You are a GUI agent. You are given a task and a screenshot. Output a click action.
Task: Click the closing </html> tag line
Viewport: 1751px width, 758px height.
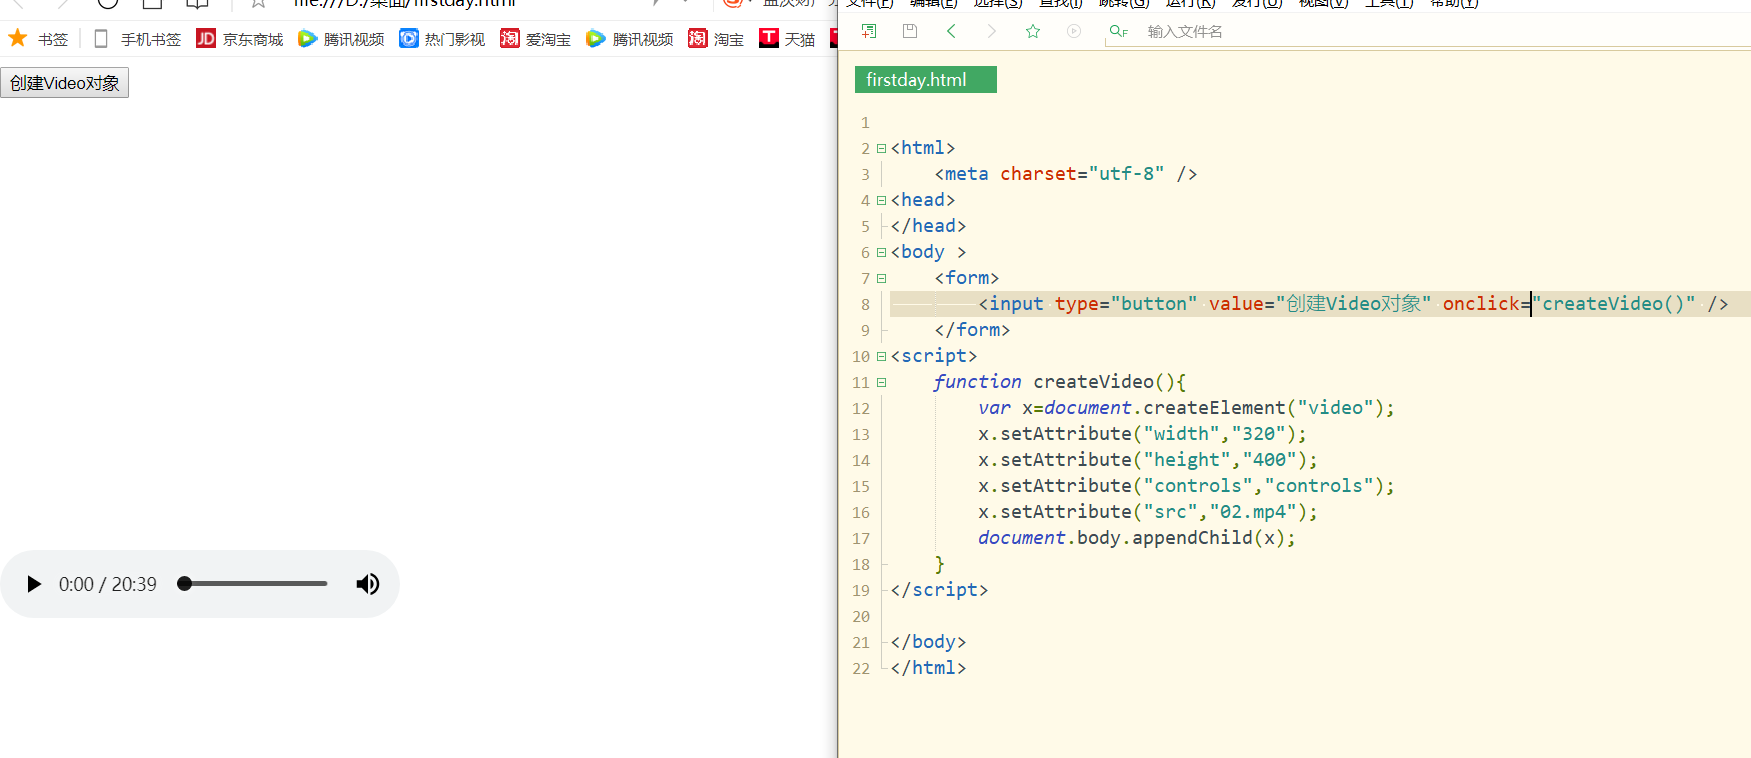pyautogui.click(x=928, y=668)
